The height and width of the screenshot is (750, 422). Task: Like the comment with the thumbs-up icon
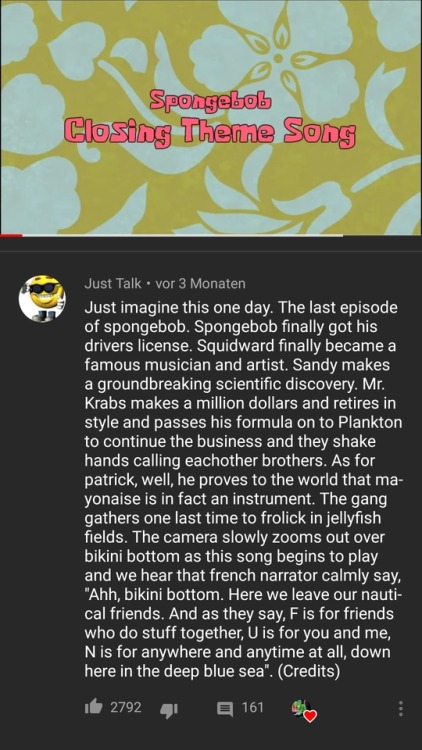tap(95, 707)
